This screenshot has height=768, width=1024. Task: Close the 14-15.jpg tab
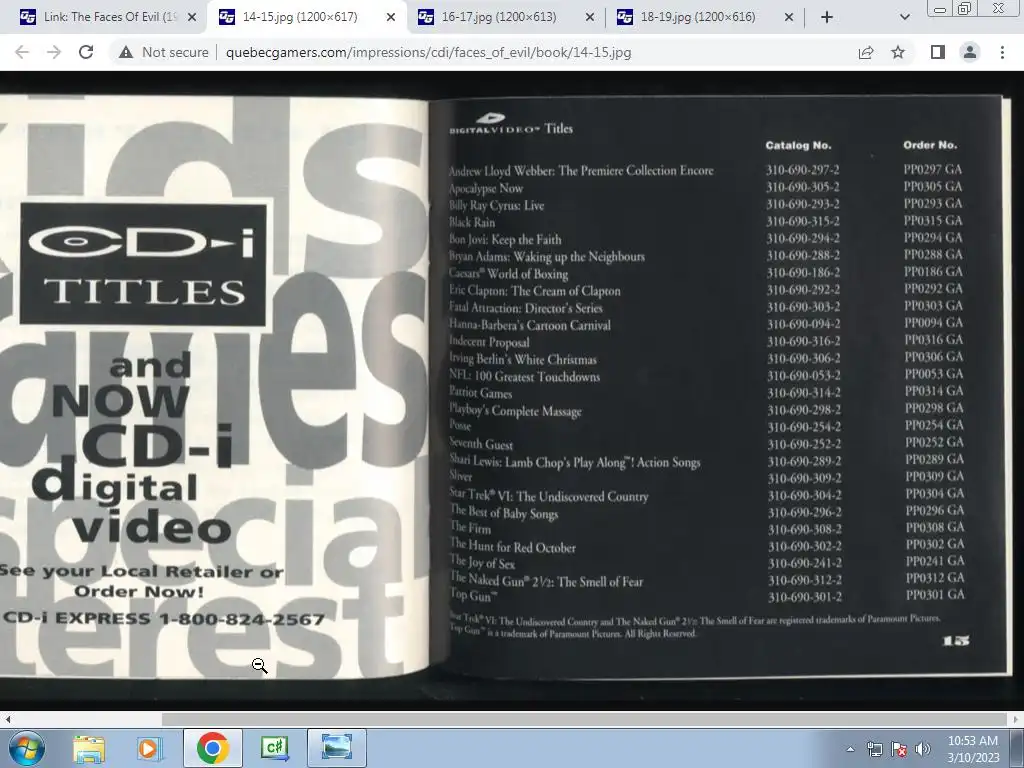[391, 18]
